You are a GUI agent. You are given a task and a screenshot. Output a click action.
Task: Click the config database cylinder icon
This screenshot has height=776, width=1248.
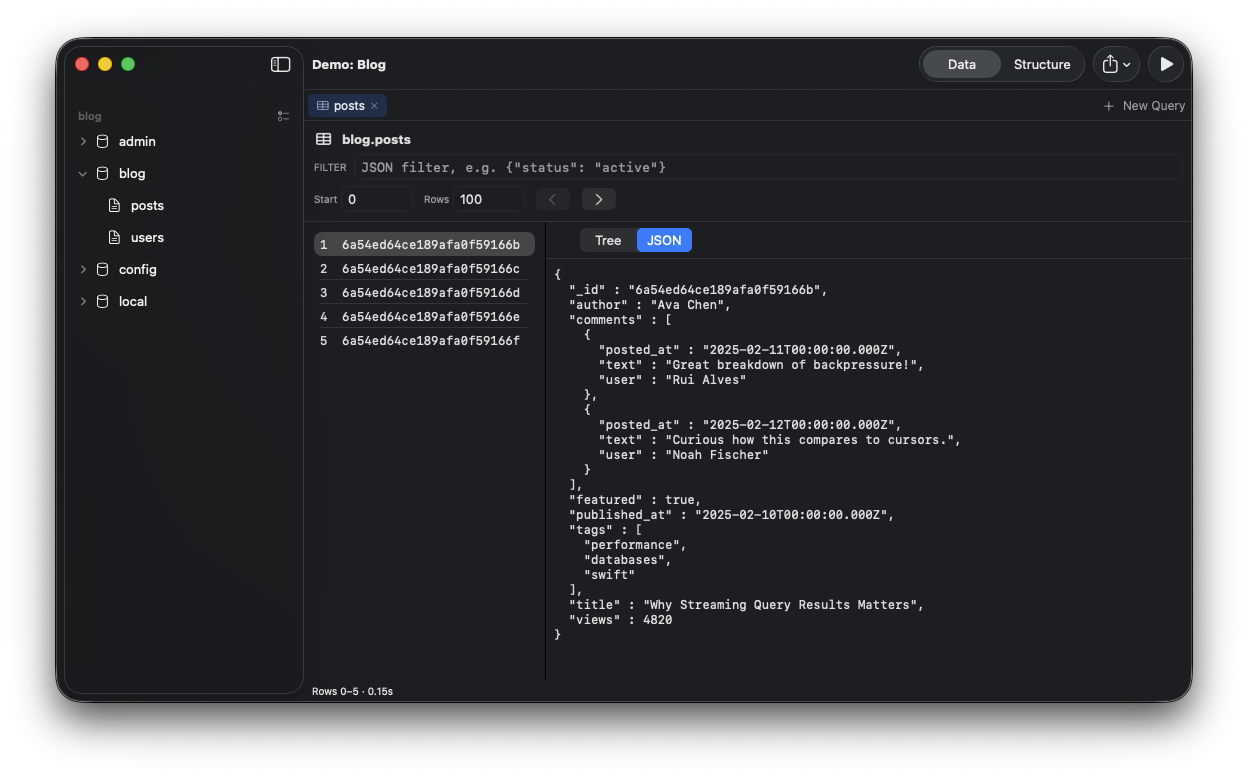click(x=102, y=270)
